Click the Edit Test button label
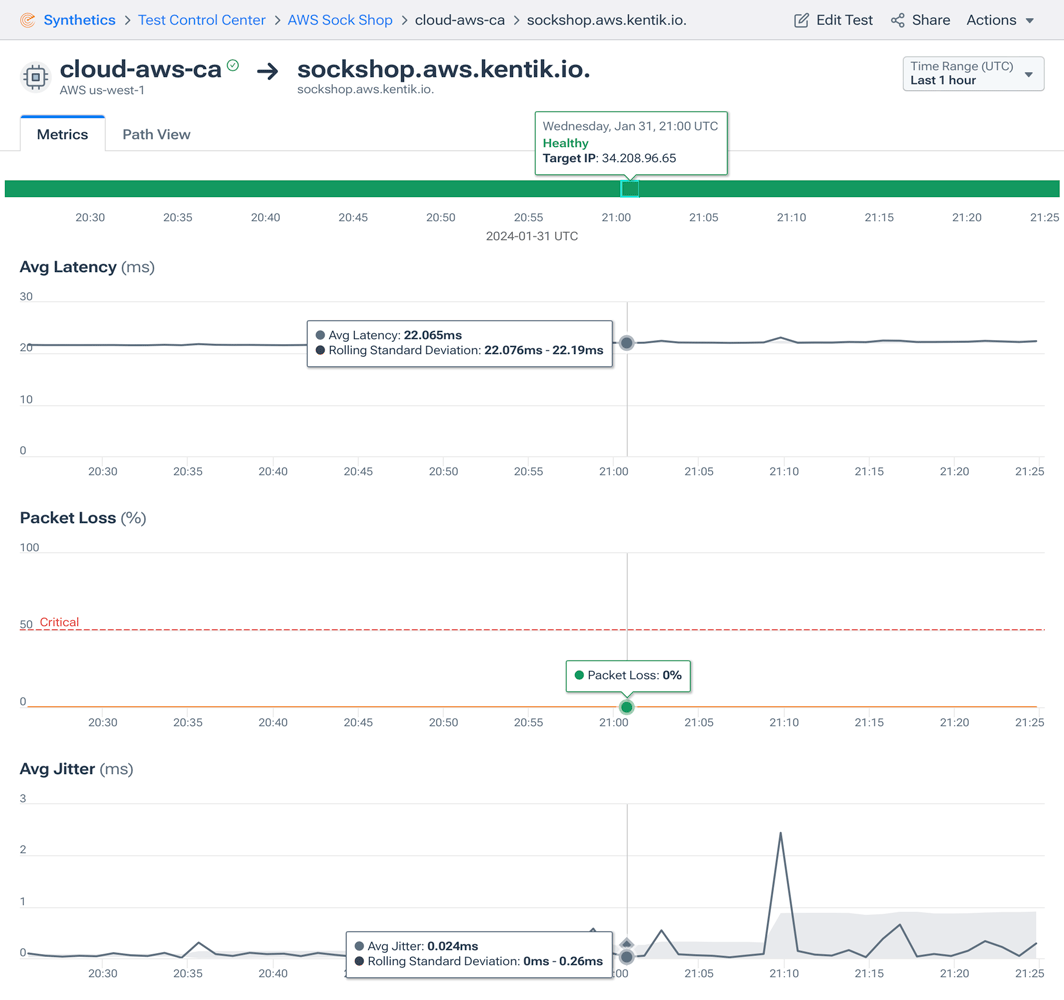 coord(843,19)
